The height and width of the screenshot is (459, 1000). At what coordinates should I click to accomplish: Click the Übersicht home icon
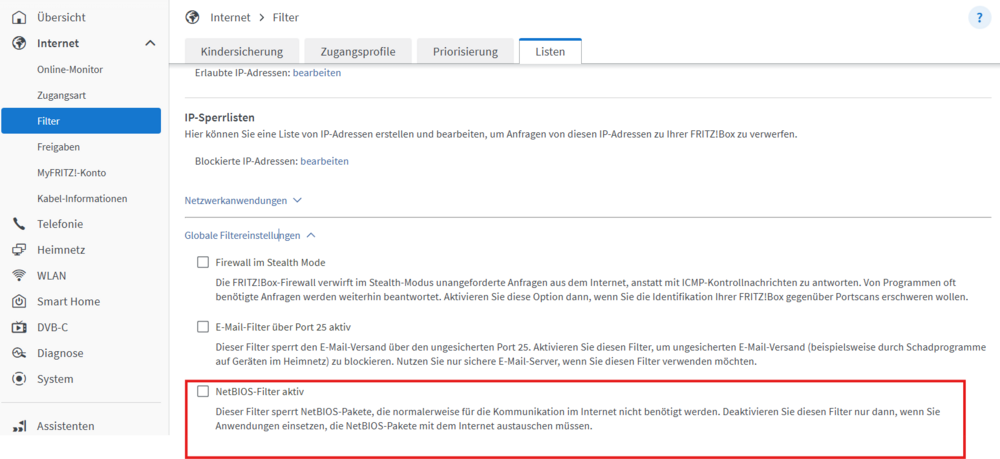click(x=20, y=17)
